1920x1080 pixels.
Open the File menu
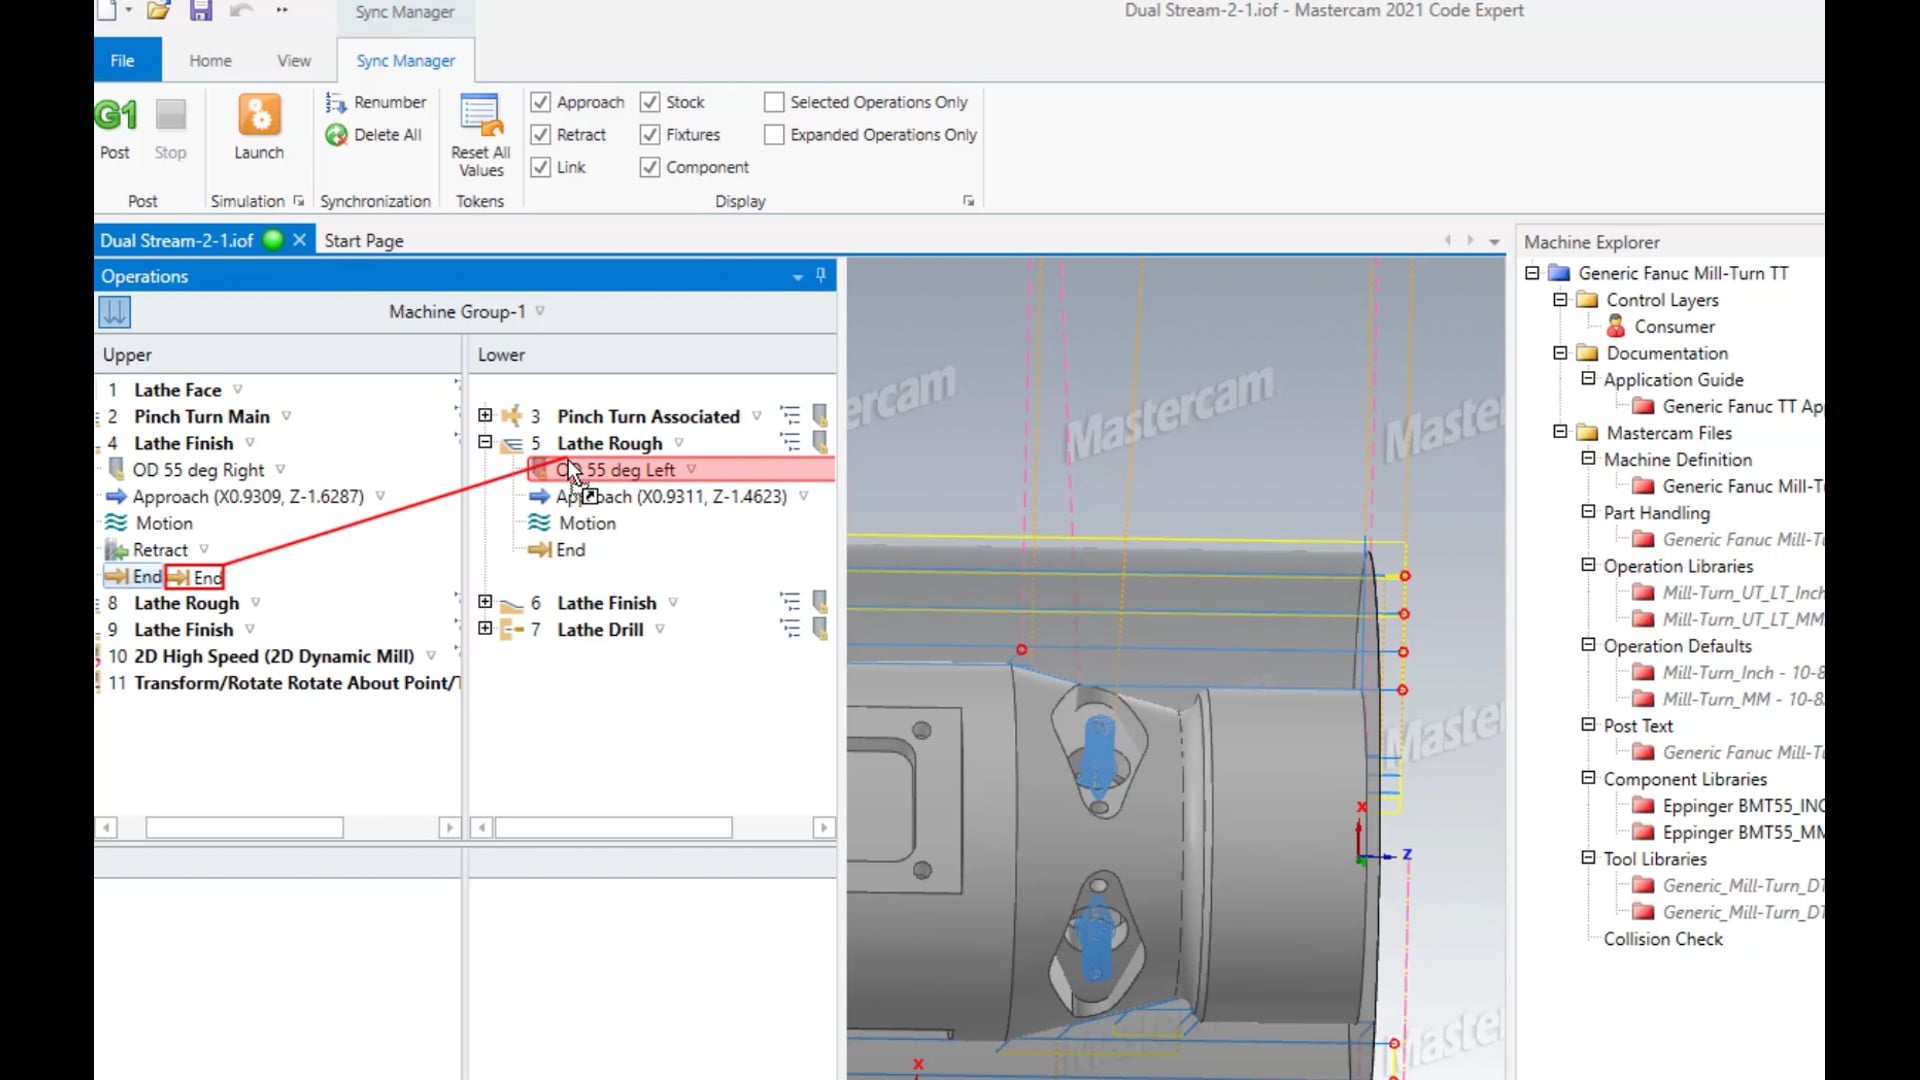pos(123,60)
